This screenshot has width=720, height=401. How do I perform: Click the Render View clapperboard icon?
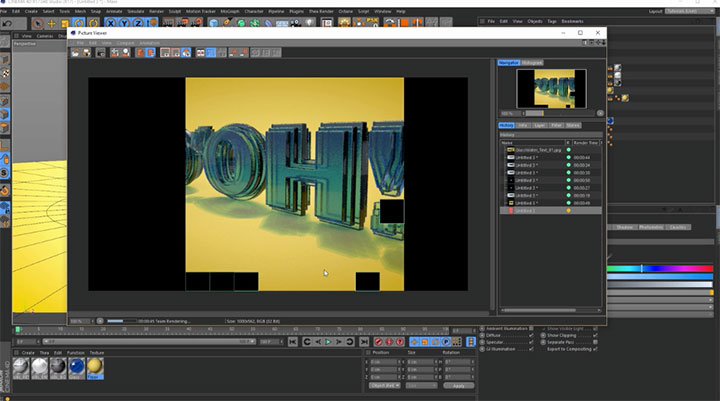pos(169,23)
